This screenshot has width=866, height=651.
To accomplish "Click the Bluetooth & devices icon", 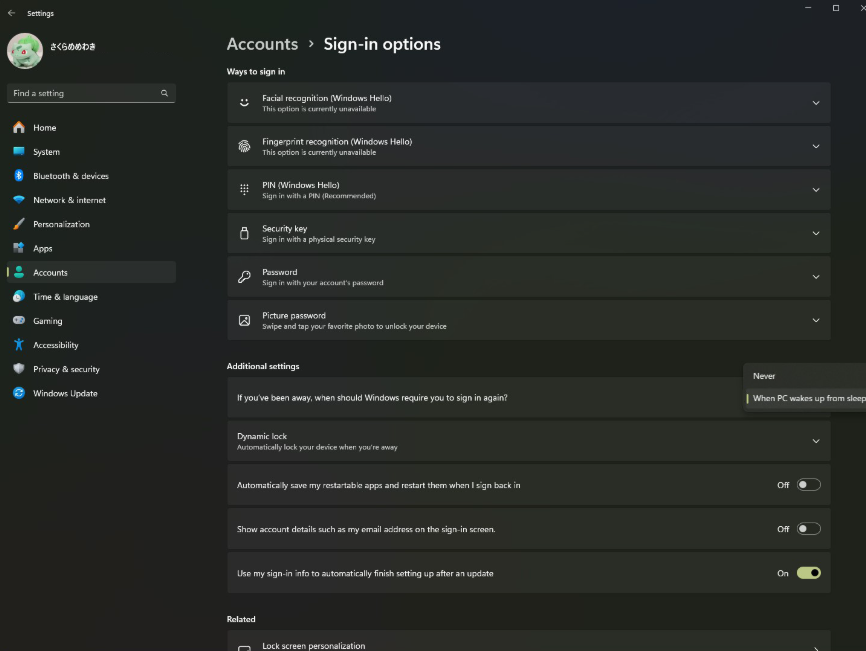I will (18, 176).
